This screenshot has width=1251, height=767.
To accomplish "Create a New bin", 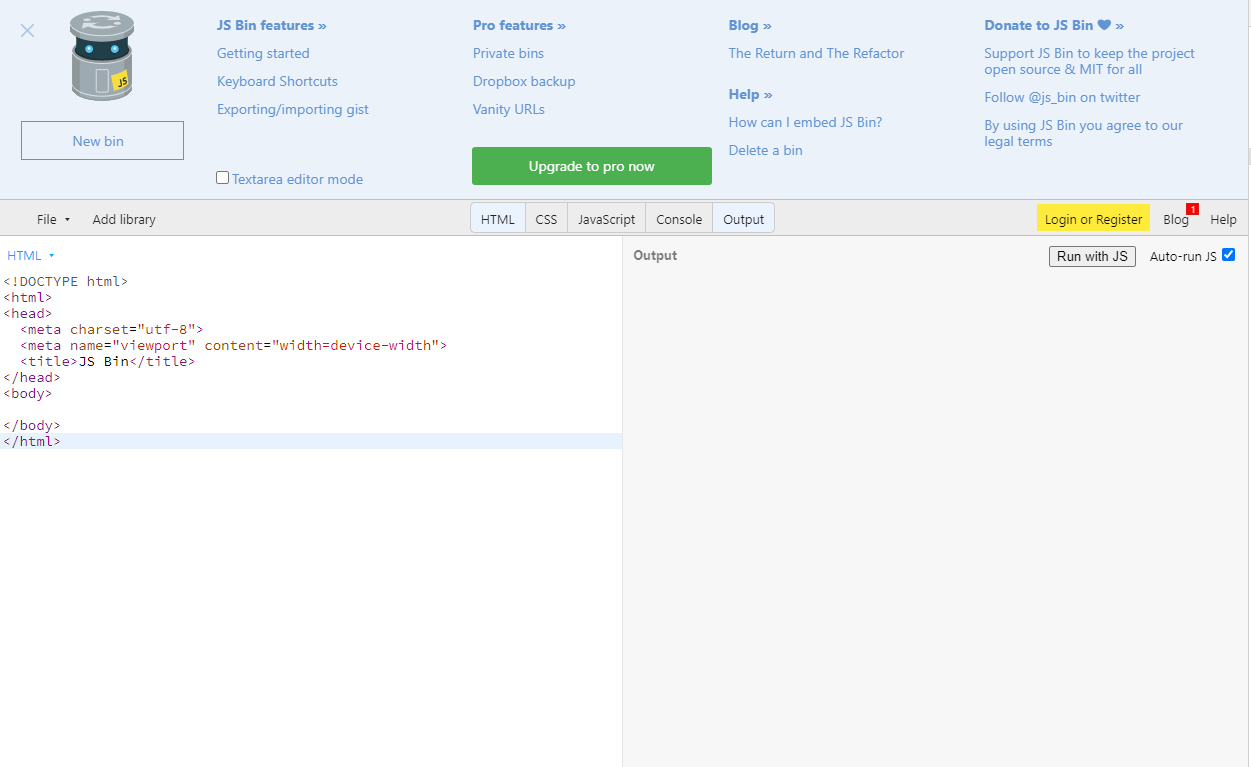I will (x=102, y=141).
